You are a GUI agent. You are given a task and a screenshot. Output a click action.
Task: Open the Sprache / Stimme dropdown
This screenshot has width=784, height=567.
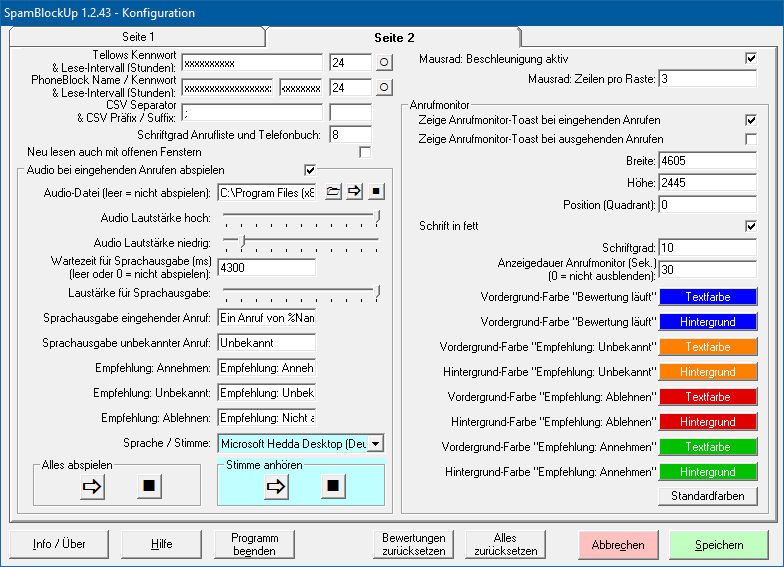click(x=376, y=444)
